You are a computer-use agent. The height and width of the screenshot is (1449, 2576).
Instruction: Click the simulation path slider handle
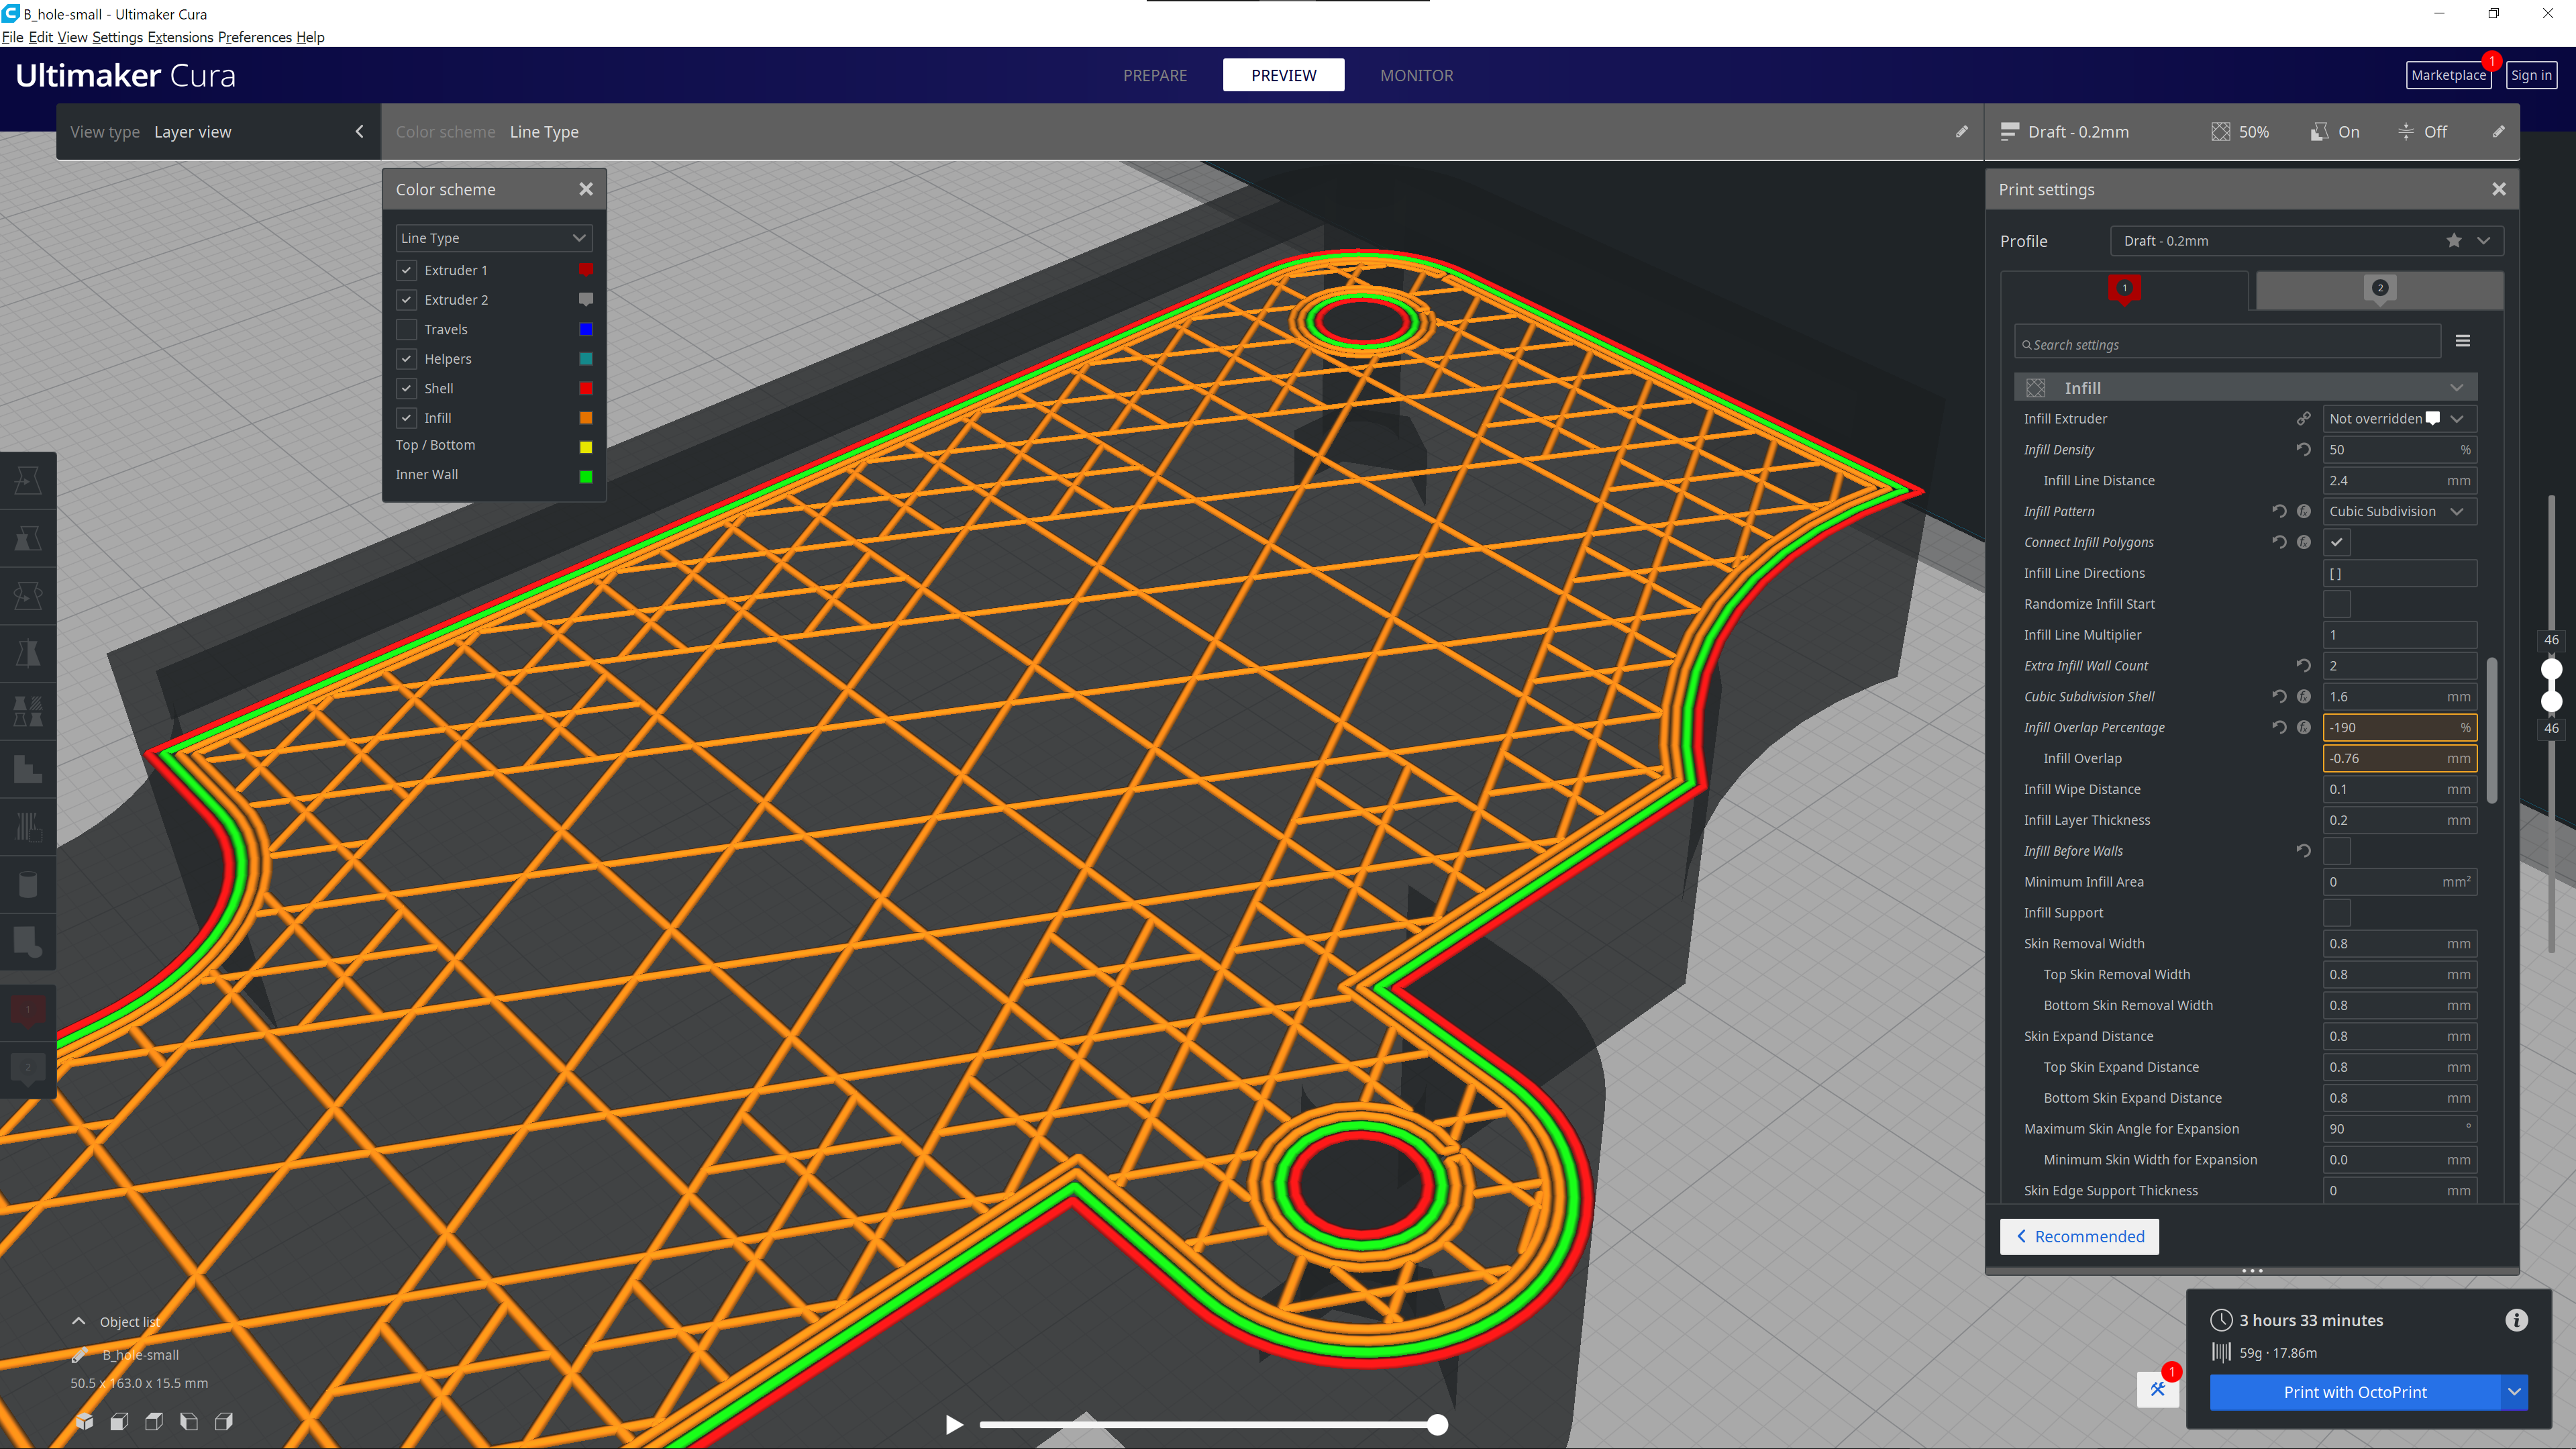(1437, 1425)
